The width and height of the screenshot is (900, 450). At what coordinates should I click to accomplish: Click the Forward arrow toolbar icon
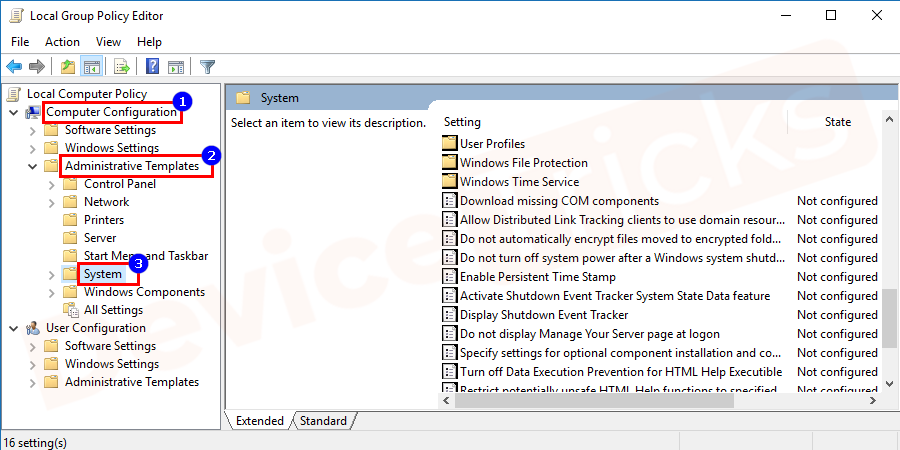pyautogui.click(x=37, y=67)
